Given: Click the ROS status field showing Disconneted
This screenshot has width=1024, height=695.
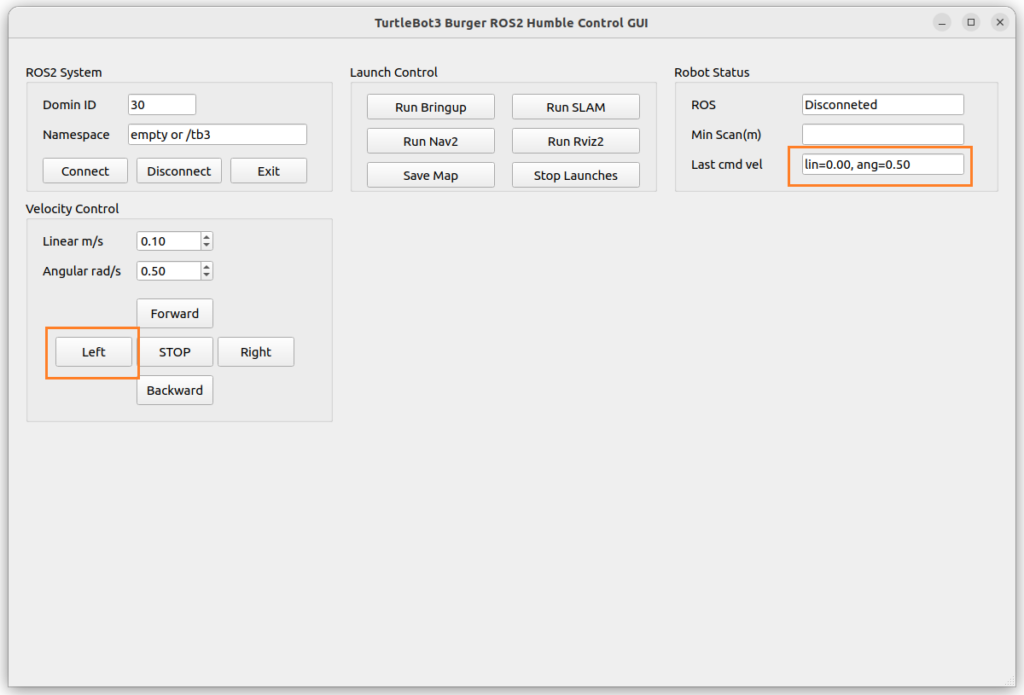Looking at the screenshot, I should pos(882,105).
